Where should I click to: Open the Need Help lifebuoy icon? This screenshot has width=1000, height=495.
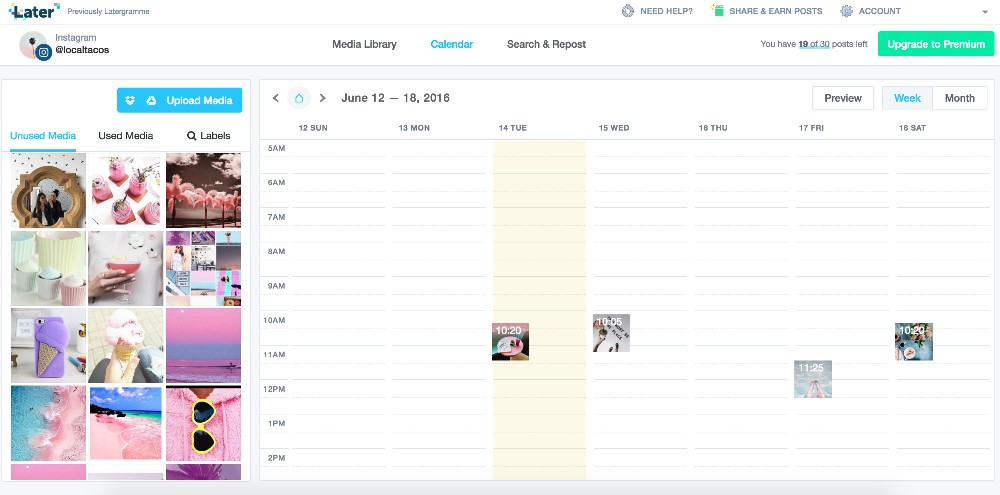pos(628,11)
